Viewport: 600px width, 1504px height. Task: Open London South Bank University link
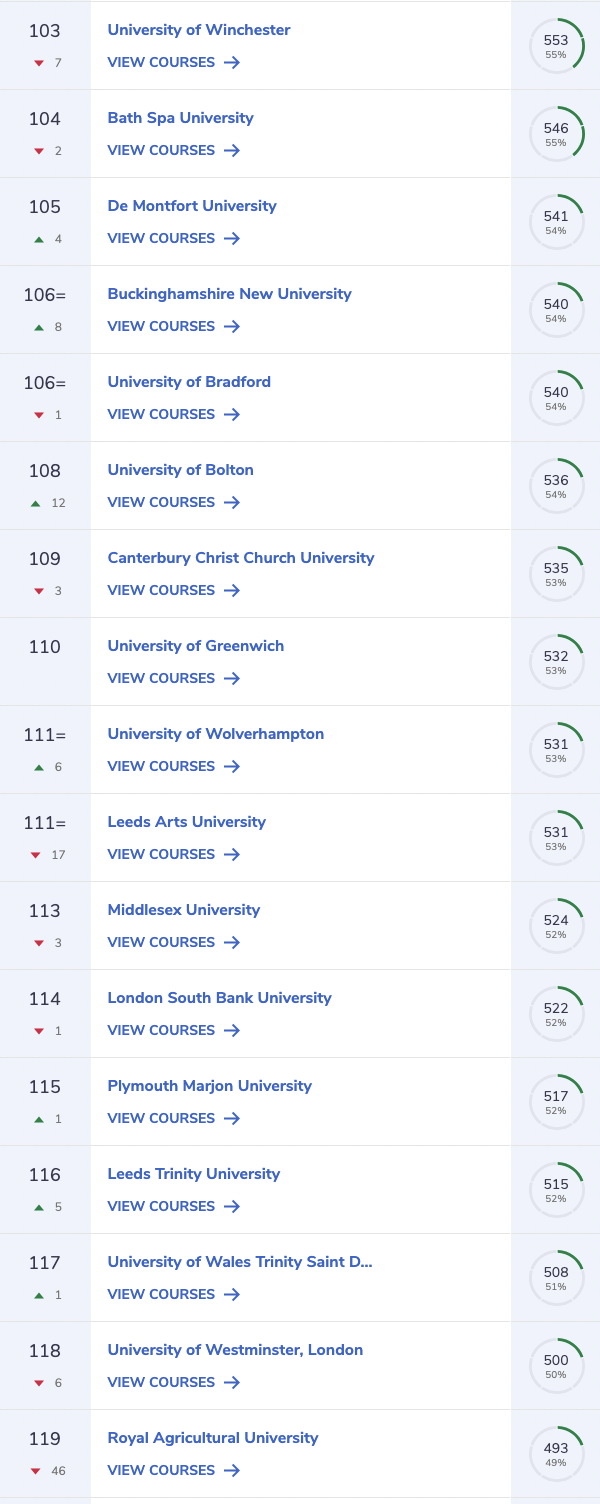pos(219,998)
